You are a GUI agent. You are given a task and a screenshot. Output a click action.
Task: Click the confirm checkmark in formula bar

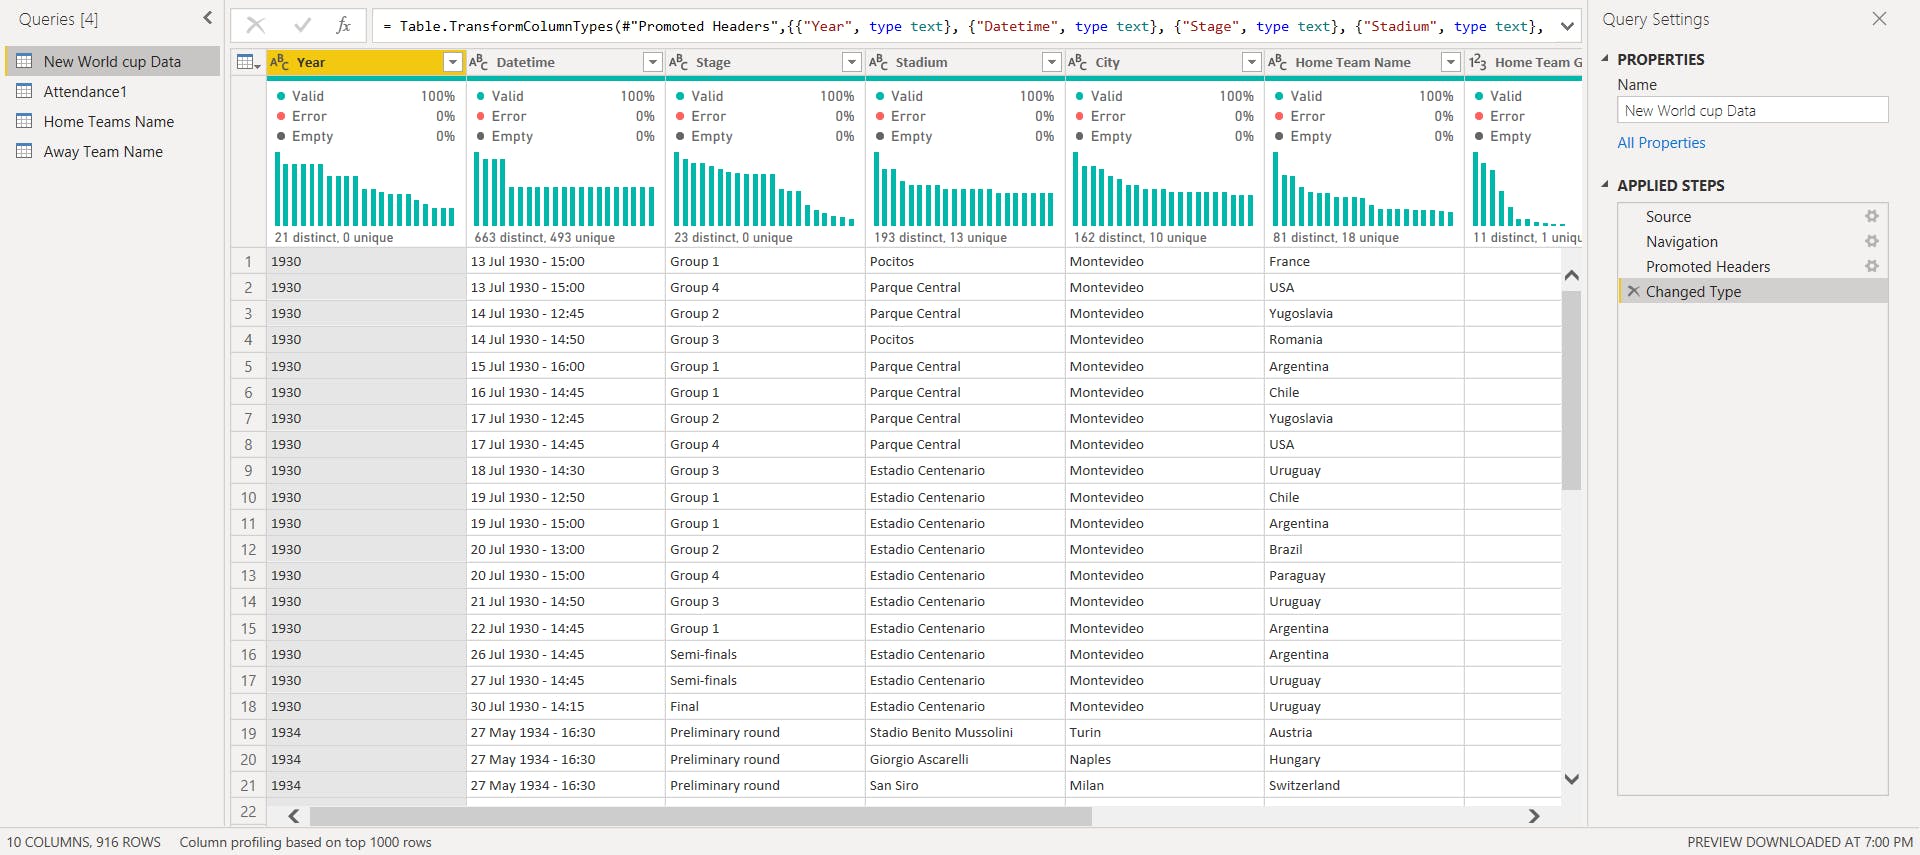pos(302,26)
